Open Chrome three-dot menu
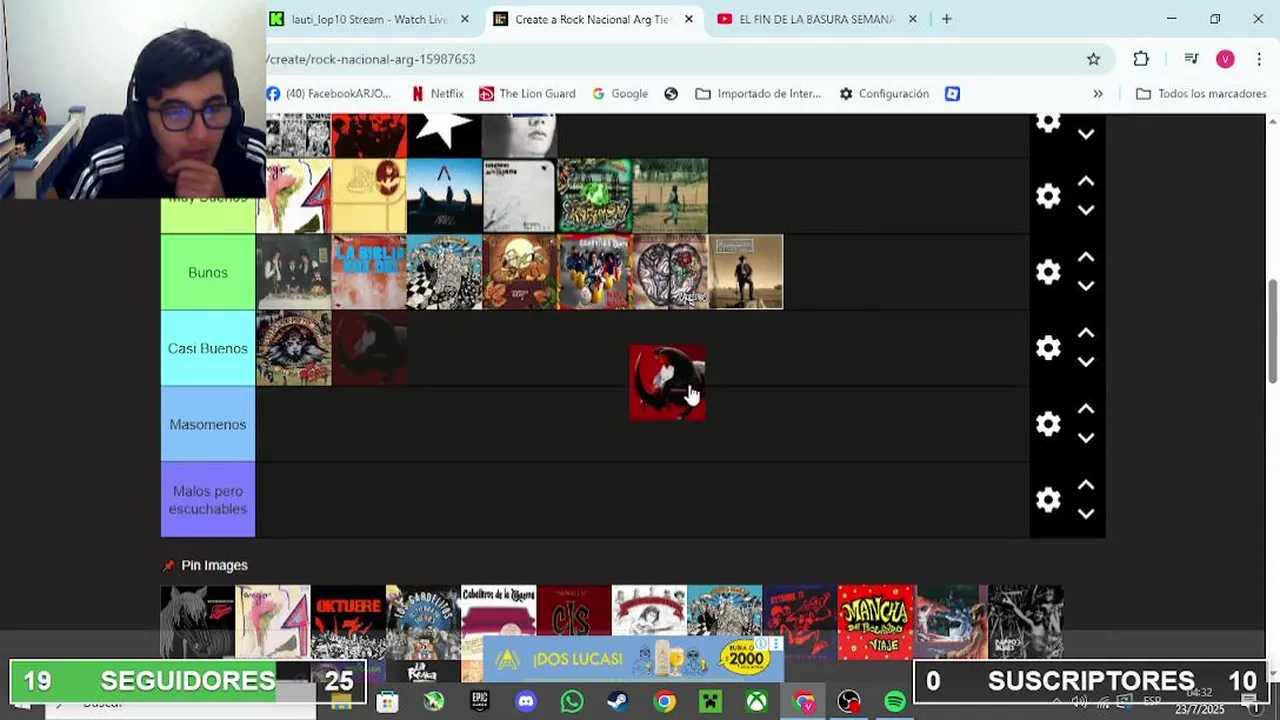The height and width of the screenshot is (720, 1280). (x=1258, y=59)
